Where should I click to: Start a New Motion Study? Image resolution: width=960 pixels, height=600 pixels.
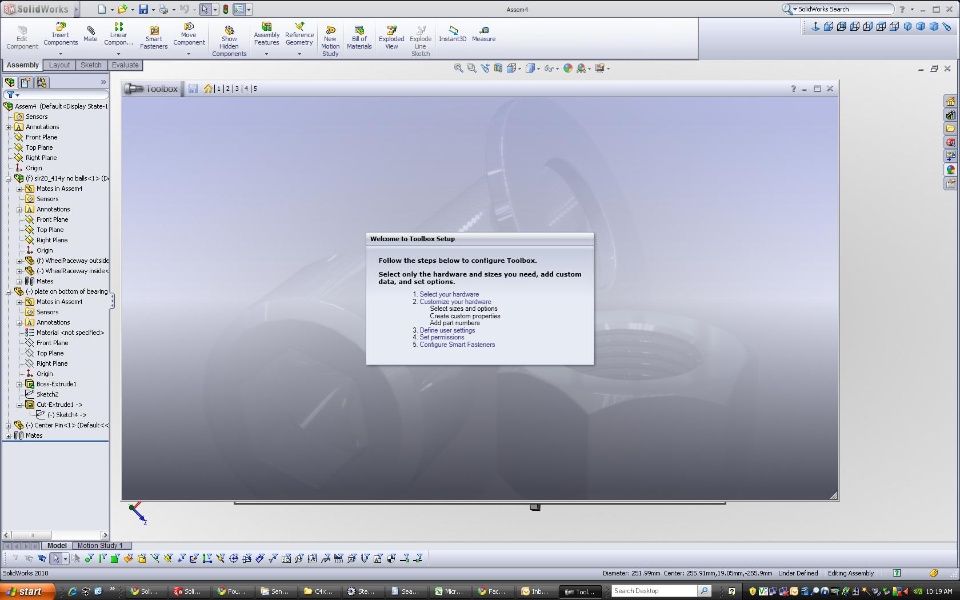pyautogui.click(x=330, y=41)
